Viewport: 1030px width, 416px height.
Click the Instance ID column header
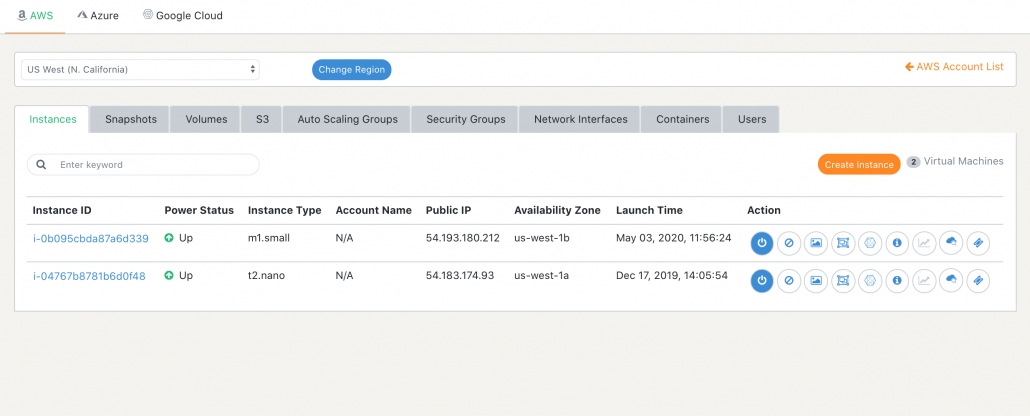click(x=62, y=210)
